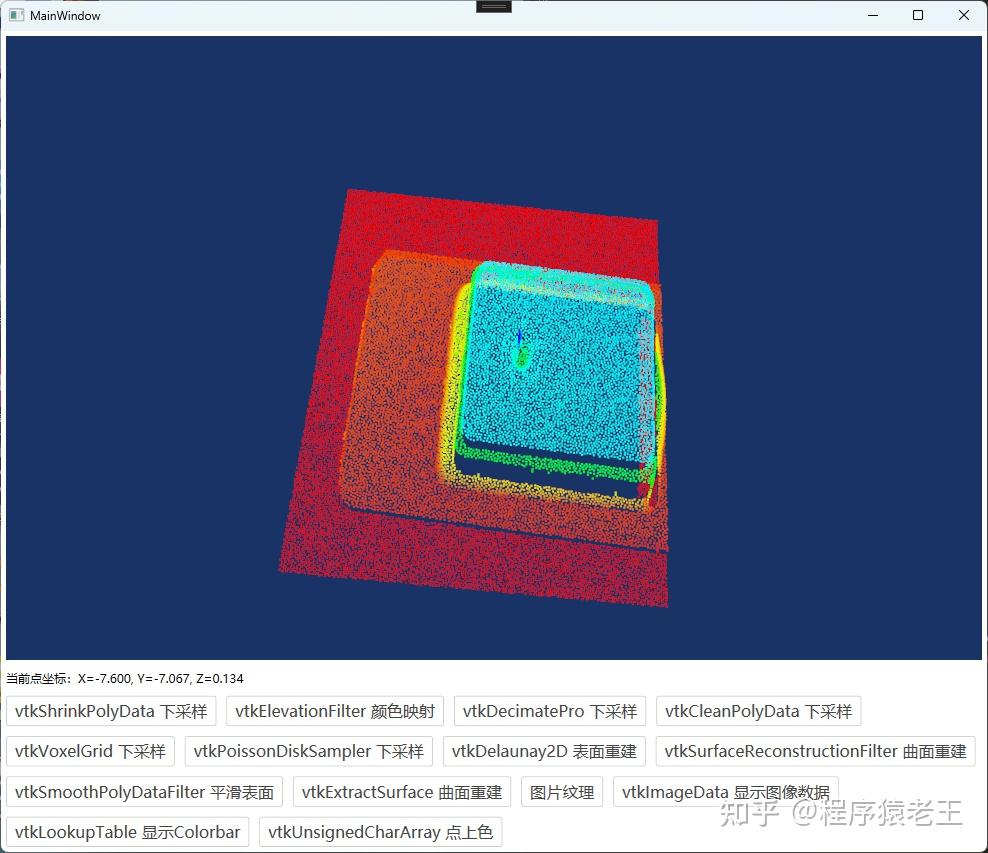Apply vtkElevationFilter 颜色映射
The width and height of the screenshot is (988, 853).
(335, 711)
